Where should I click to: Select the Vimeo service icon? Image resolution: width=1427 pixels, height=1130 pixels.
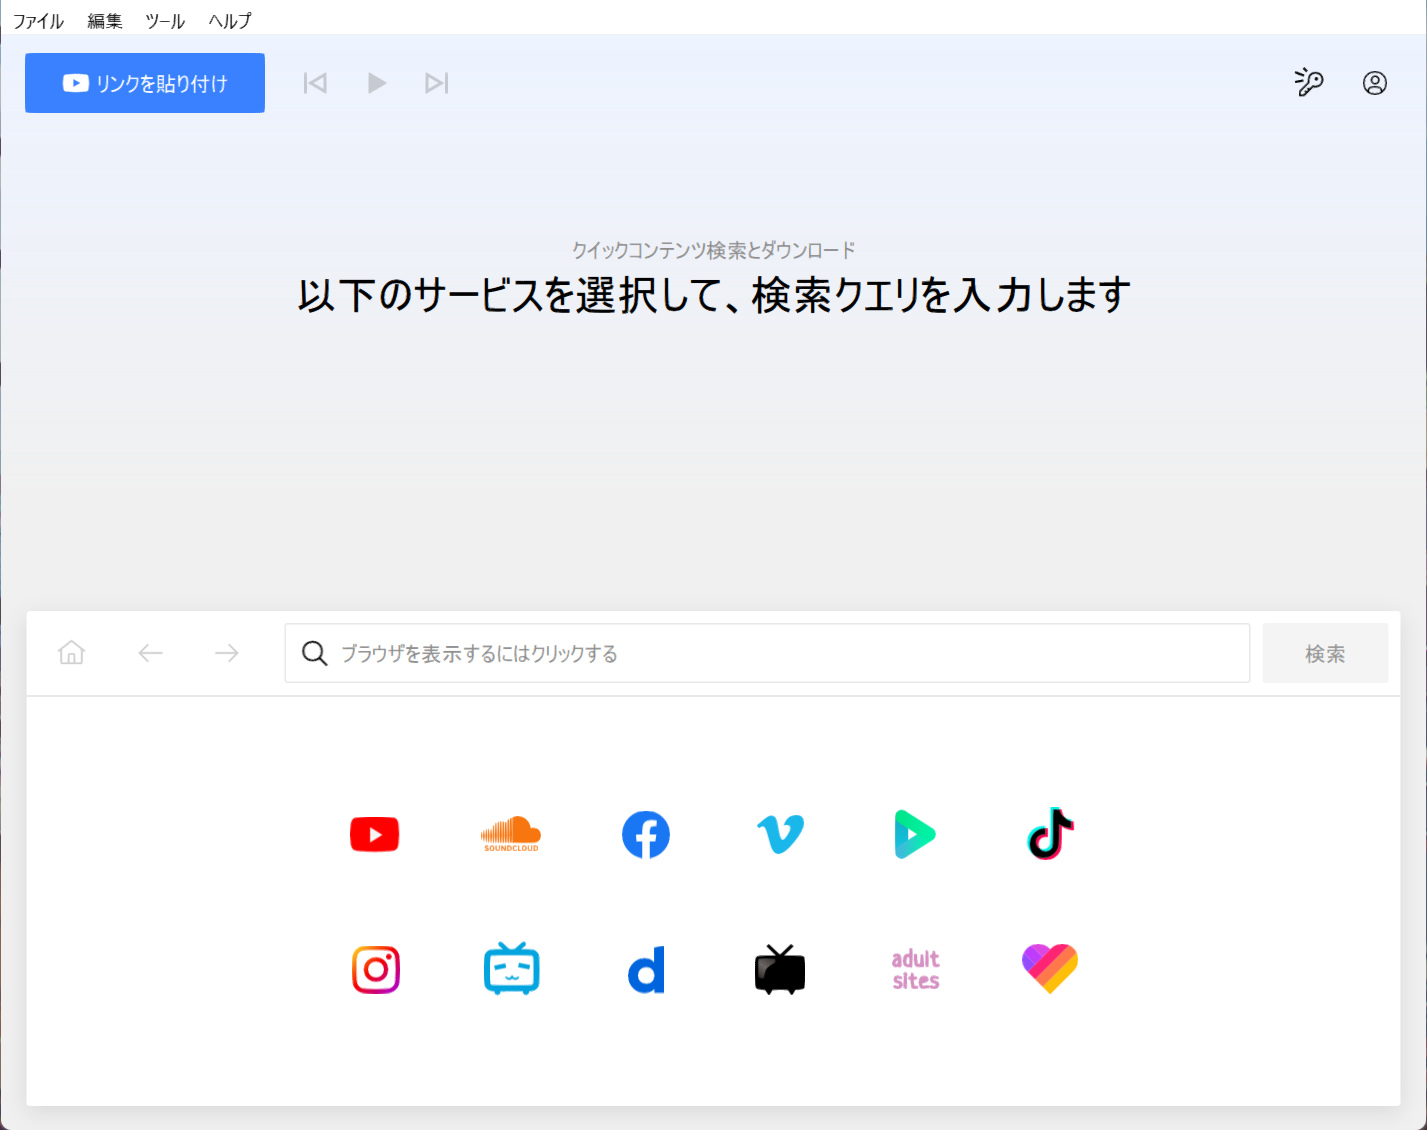[781, 834]
